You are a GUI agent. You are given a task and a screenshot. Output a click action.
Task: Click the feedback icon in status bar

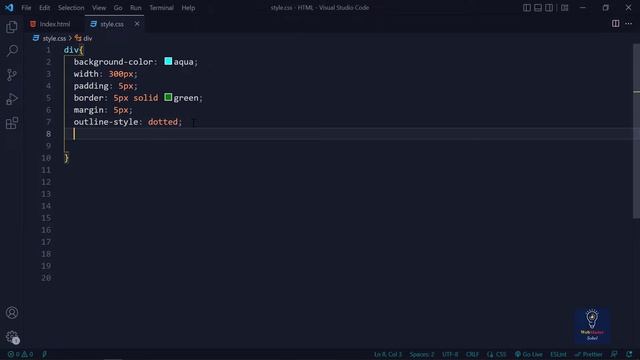tap(614, 354)
